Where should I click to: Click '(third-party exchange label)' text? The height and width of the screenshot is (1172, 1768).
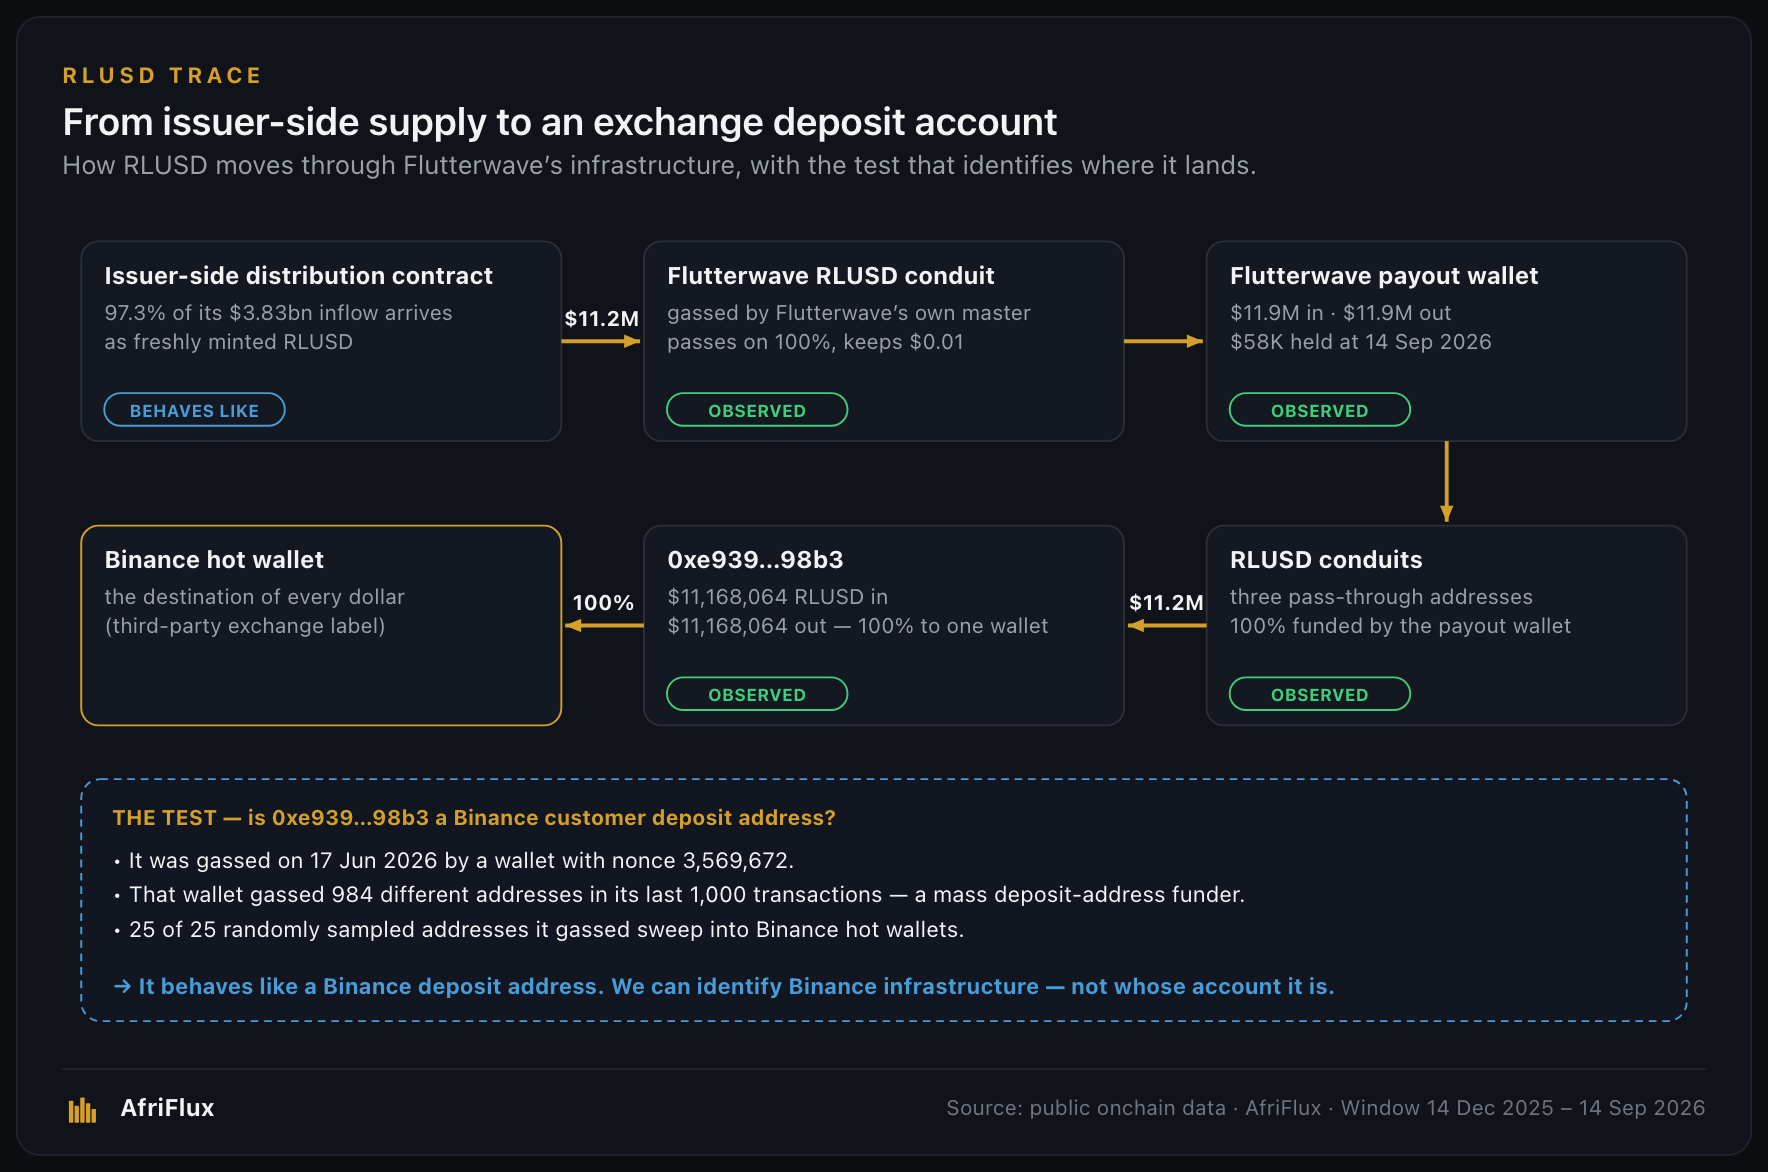click(x=244, y=626)
